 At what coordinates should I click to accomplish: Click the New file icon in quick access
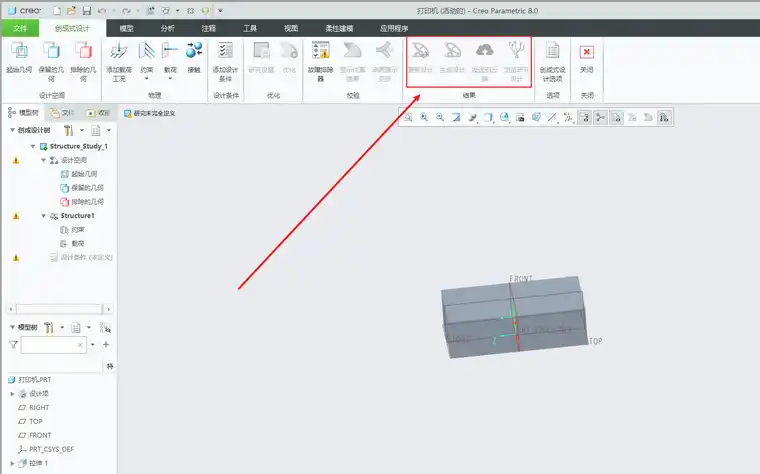coord(57,10)
